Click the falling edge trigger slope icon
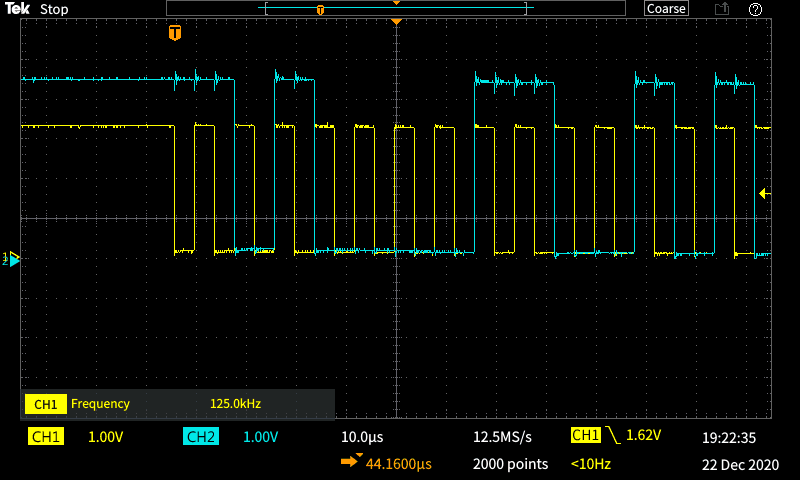Image resolution: width=800 pixels, height=480 pixels. (x=612, y=436)
